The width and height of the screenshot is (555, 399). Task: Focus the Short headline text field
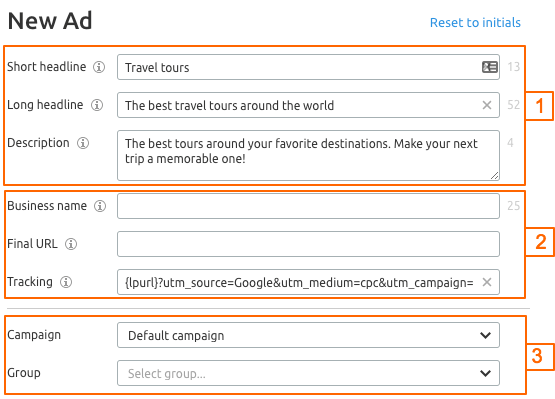click(x=308, y=67)
